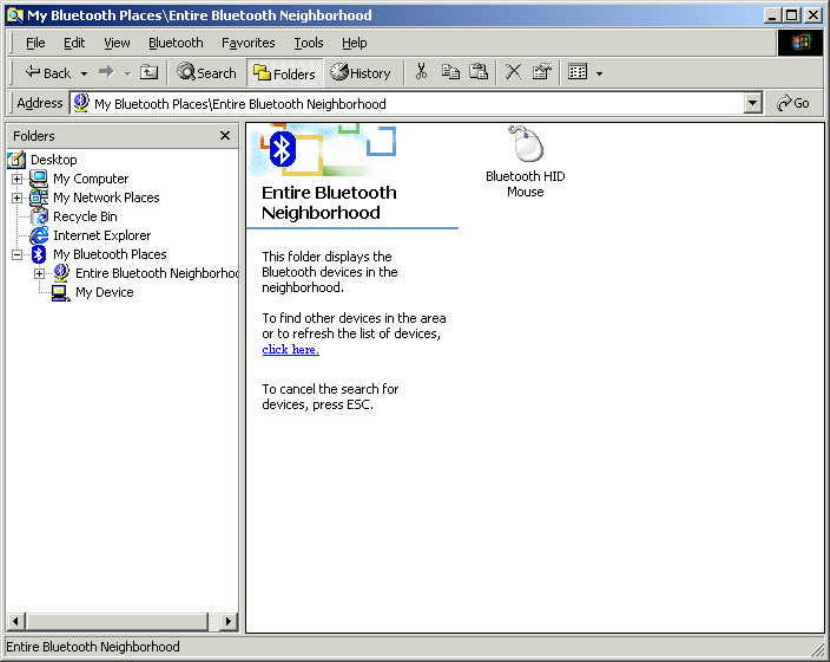Click the Back arrow toolbar button

tap(47, 72)
